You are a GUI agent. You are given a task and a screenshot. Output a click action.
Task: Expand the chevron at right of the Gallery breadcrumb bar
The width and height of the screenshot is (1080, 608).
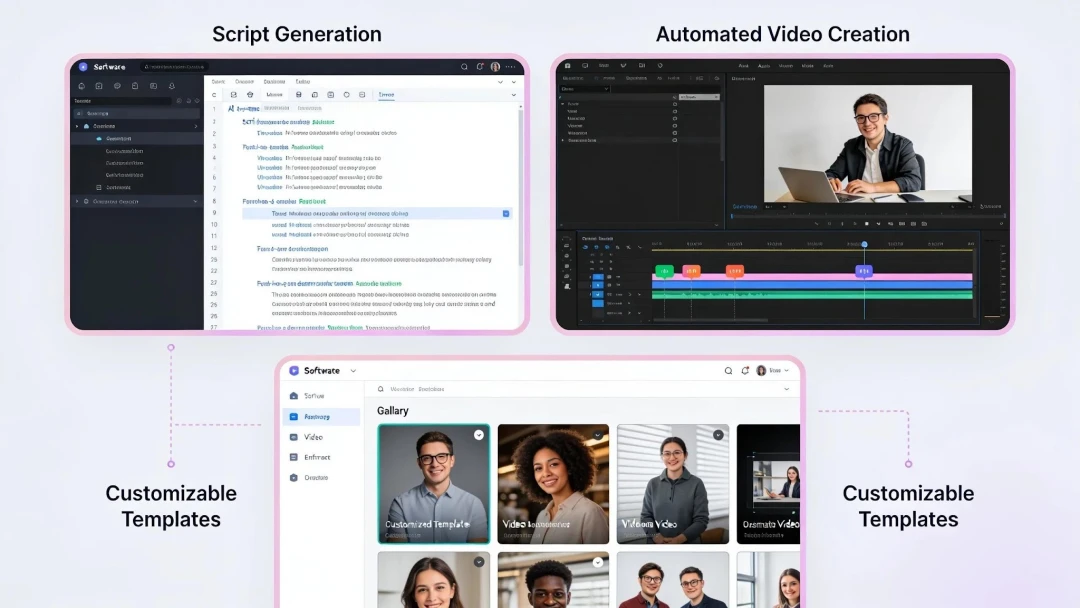click(x=787, y=389)
